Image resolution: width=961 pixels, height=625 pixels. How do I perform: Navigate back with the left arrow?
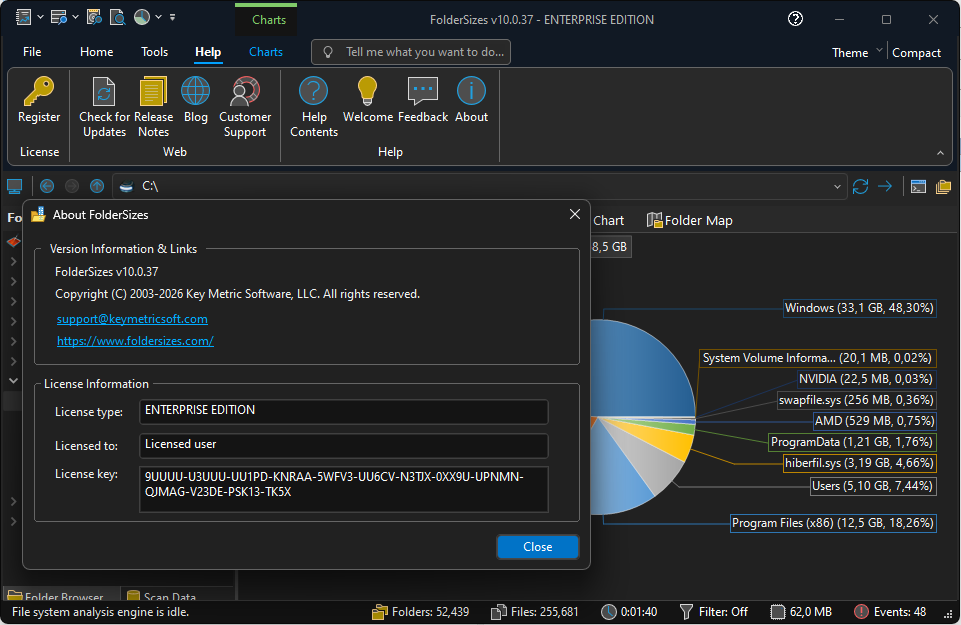(47, 186)
